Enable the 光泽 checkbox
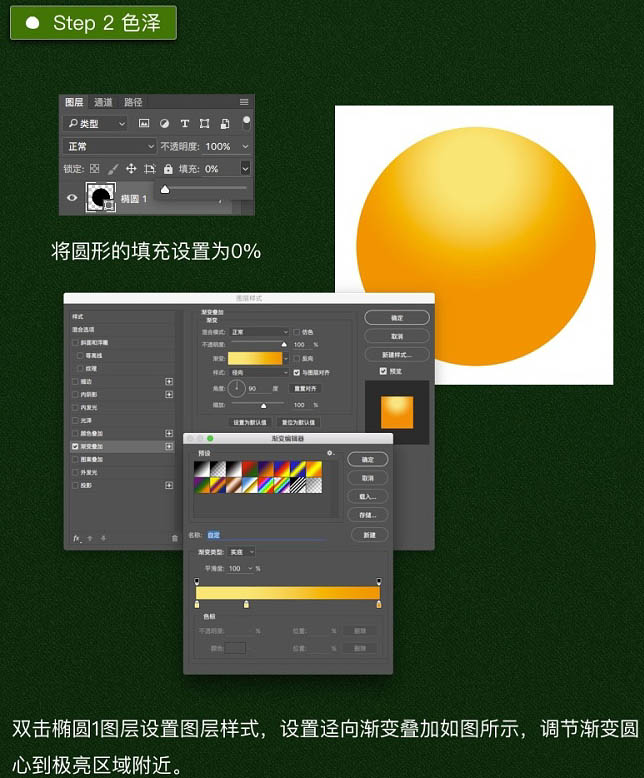 pos(75,420)
